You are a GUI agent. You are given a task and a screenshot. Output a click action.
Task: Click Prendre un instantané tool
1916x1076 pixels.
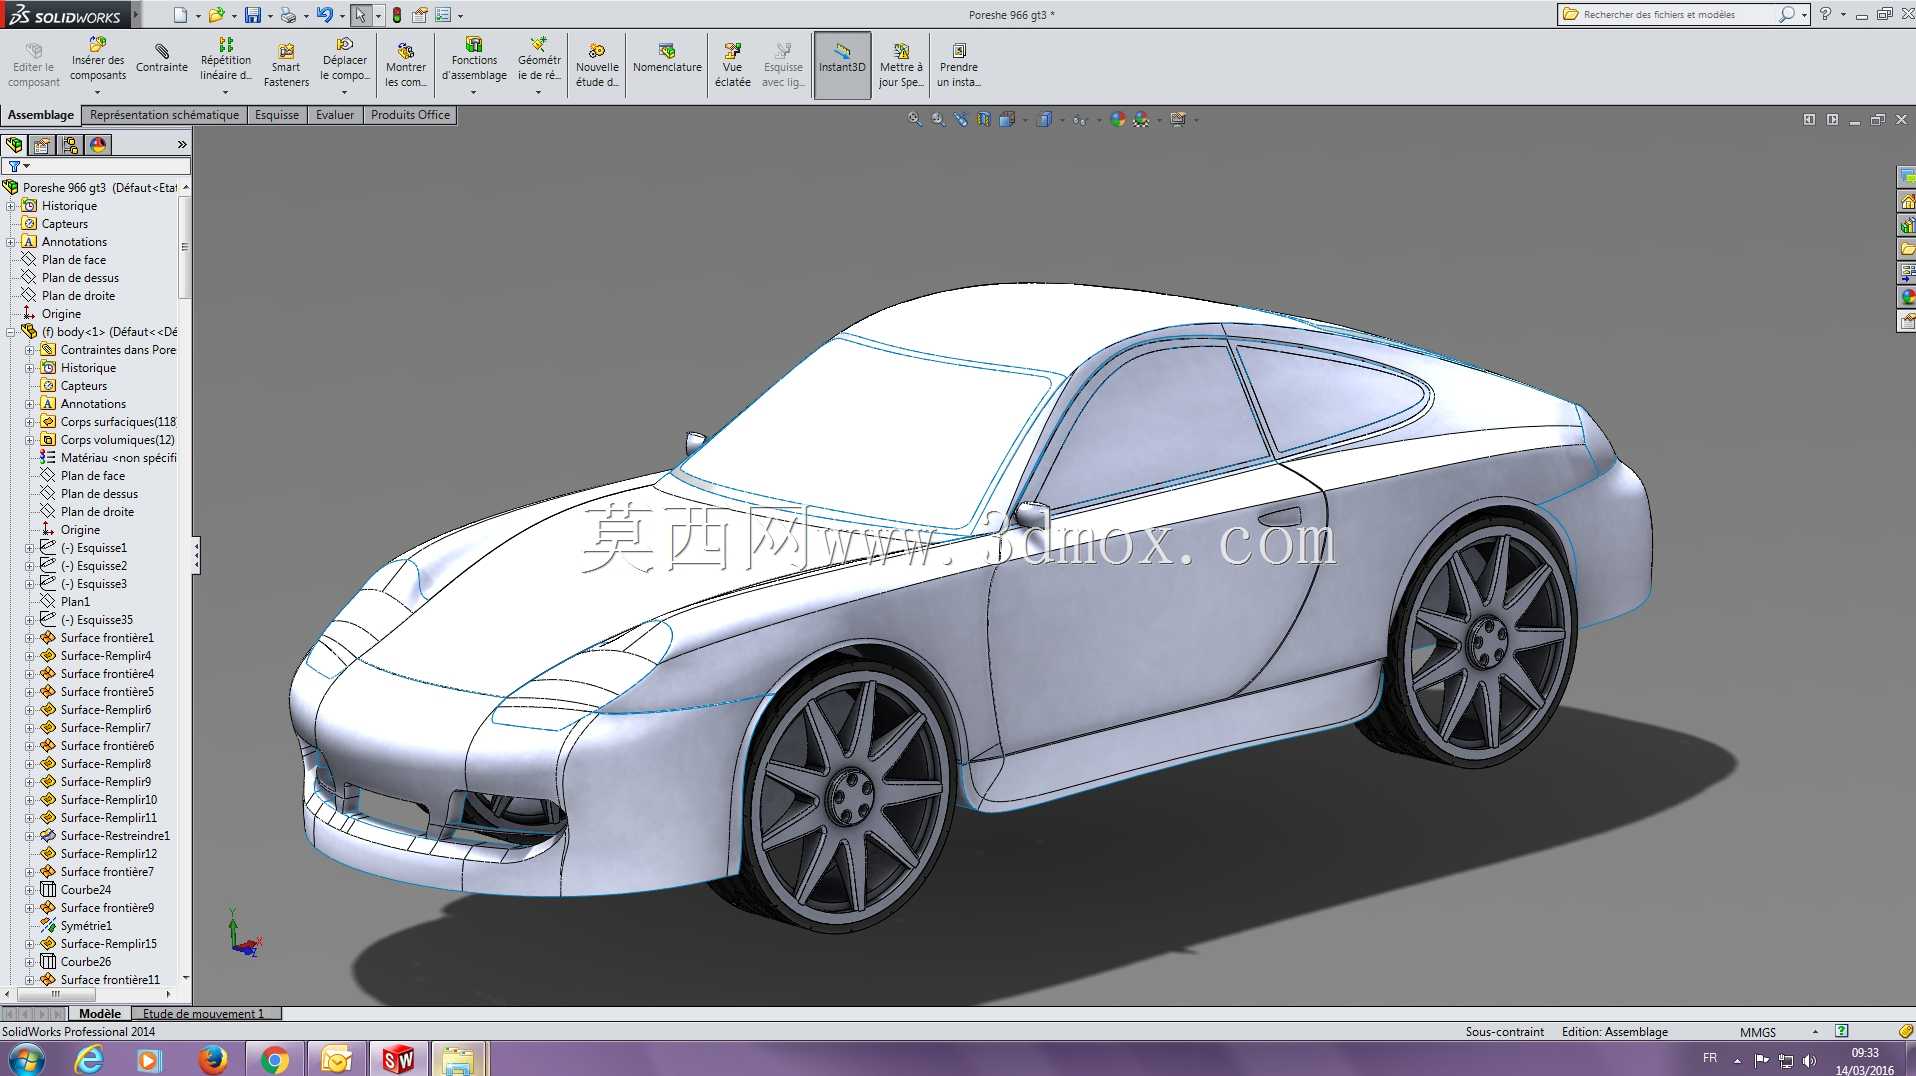(959, 66)
